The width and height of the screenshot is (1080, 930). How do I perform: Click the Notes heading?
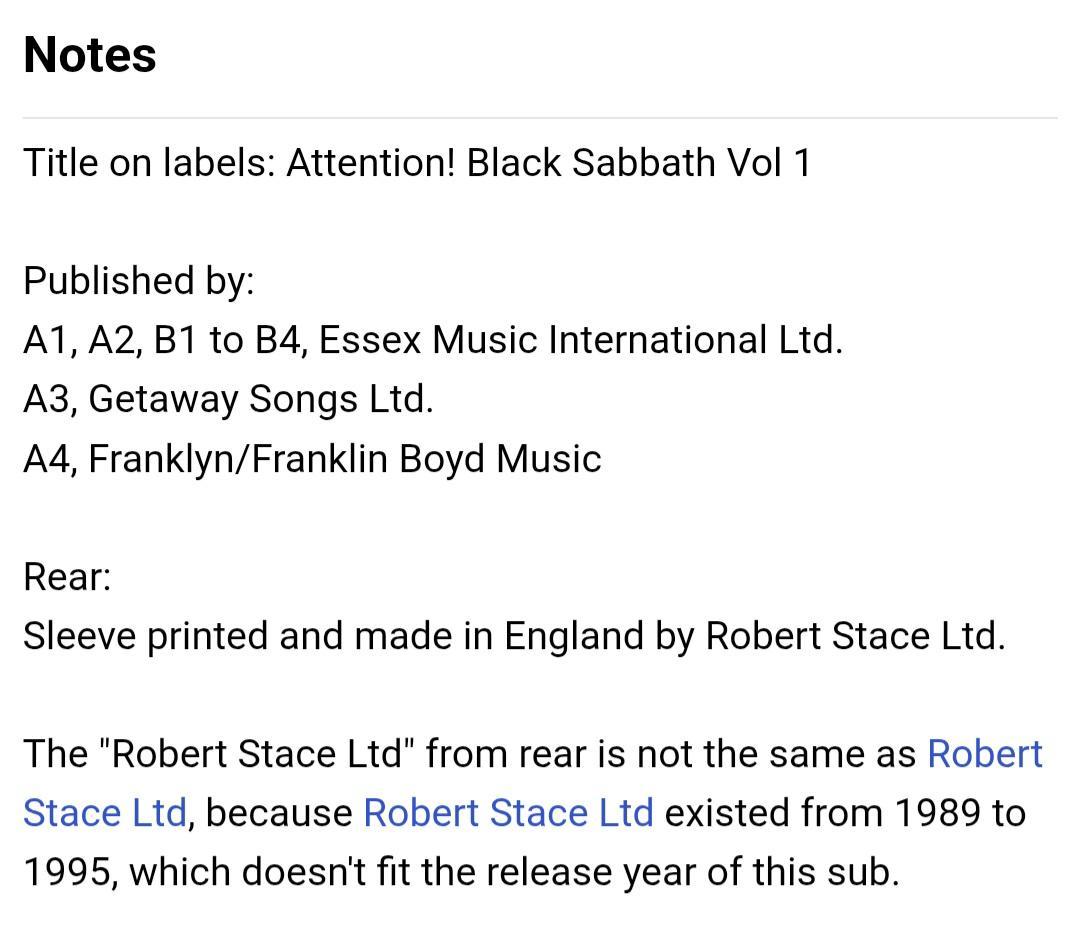pyautogui.click(x=90, y=55)
